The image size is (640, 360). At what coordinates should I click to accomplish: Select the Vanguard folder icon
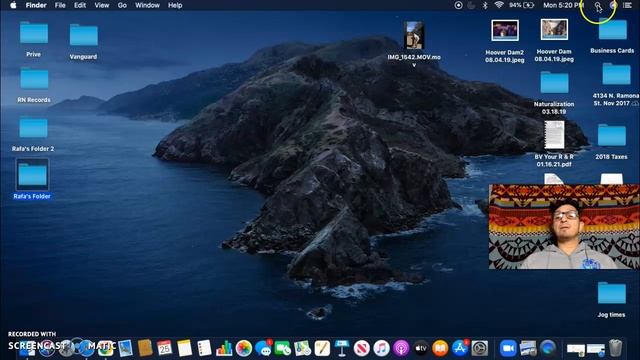(84, 35)
